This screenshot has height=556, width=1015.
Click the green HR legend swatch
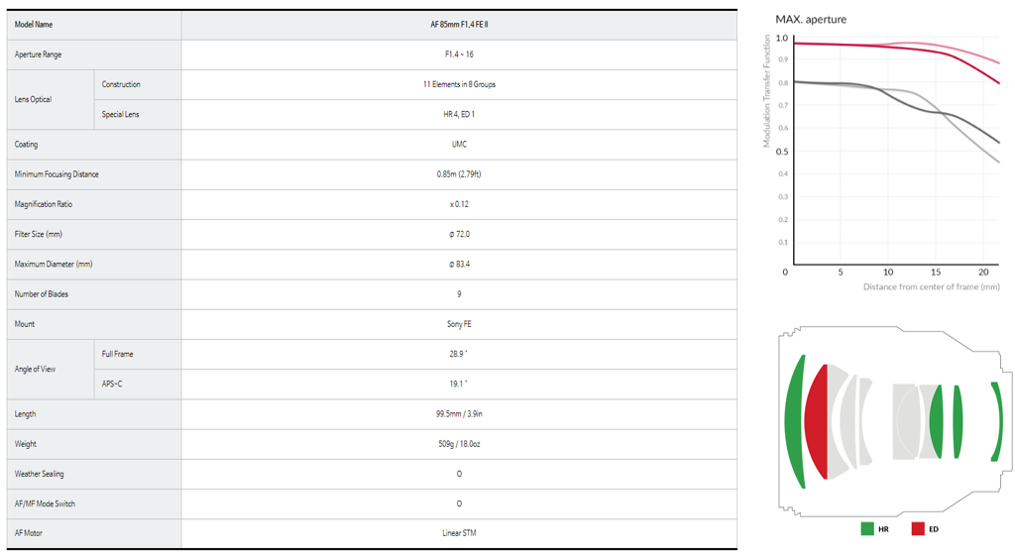coord(867,528)
